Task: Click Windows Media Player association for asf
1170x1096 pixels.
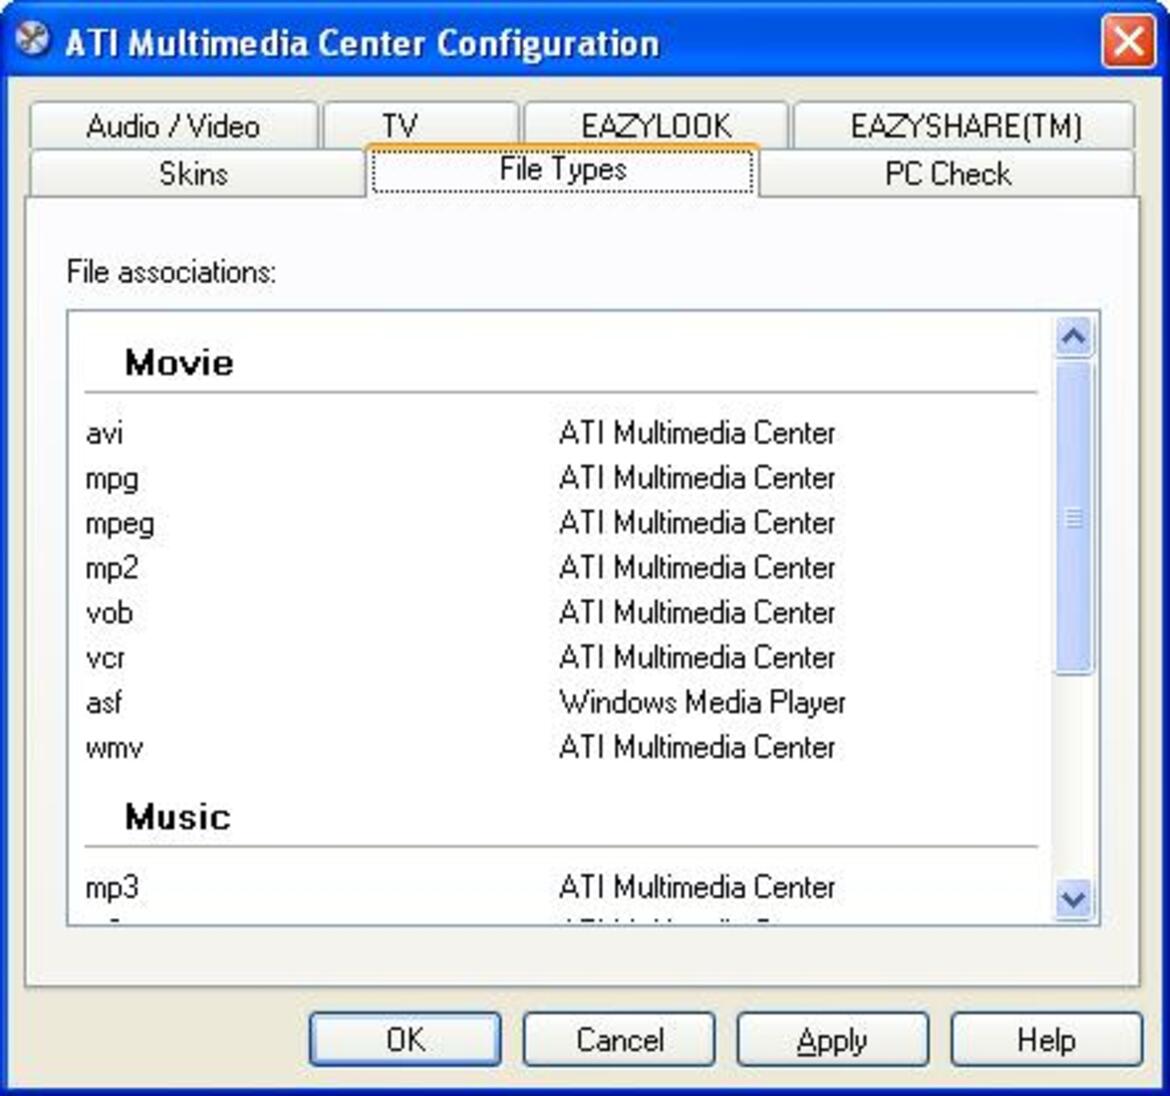Action: click(702, 703)
